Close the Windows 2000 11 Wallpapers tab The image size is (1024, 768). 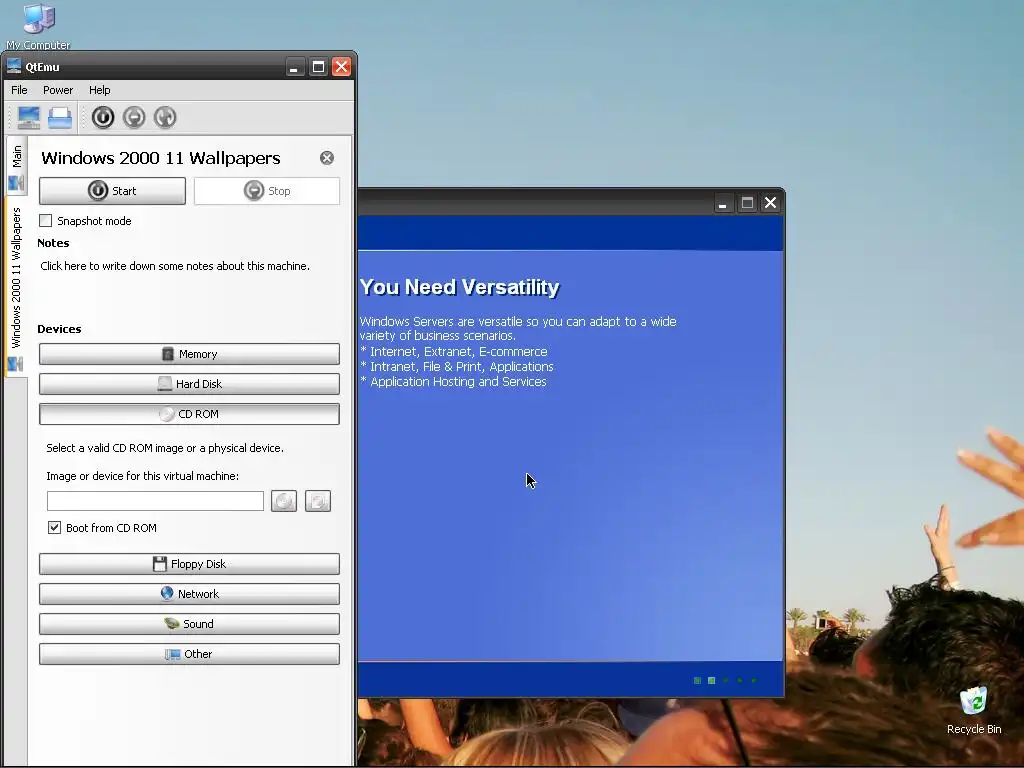(327, 158)
